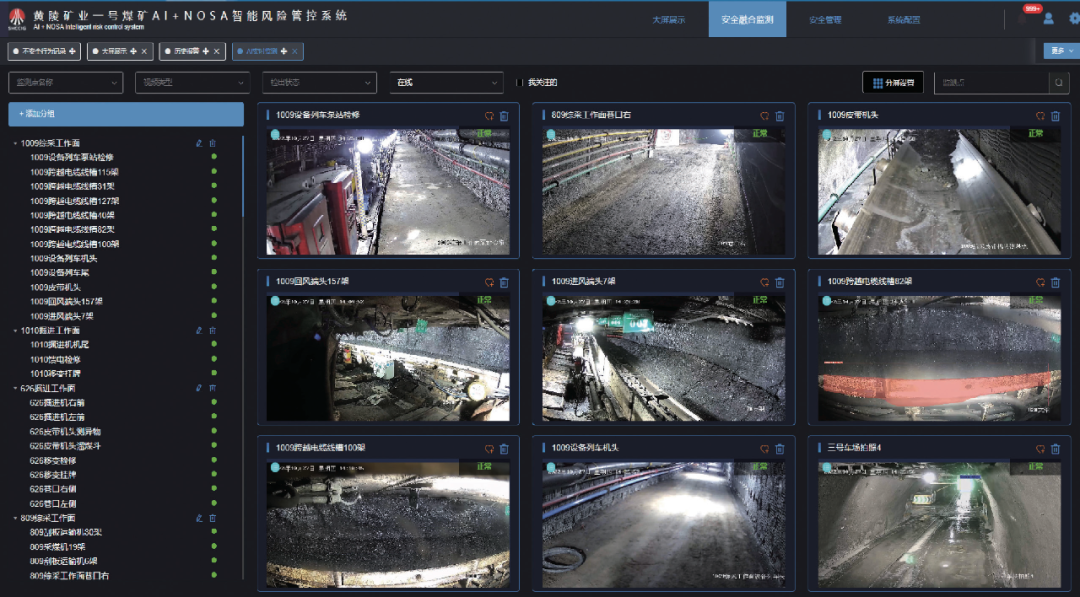1080x597 pixels.
Task: Close the 历史报警 page tab
Action: tap(216, 51)
